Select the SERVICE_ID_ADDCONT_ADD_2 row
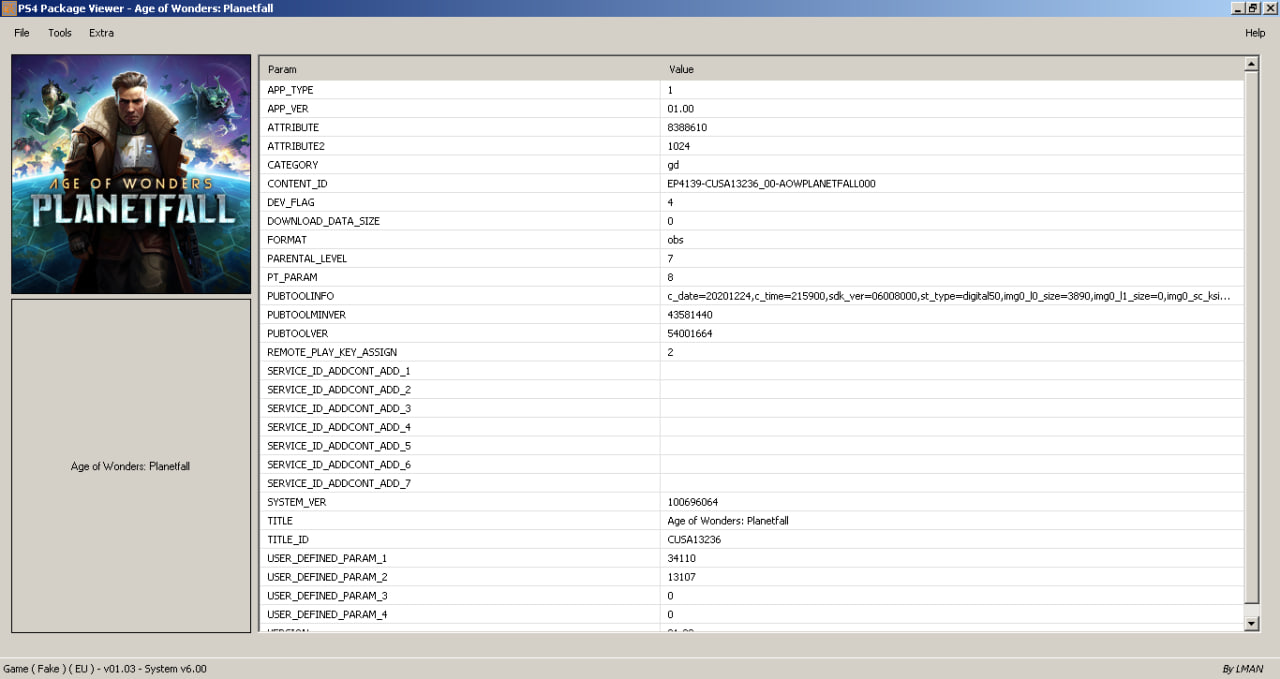The image size is (1280, 679). (752, 389)
